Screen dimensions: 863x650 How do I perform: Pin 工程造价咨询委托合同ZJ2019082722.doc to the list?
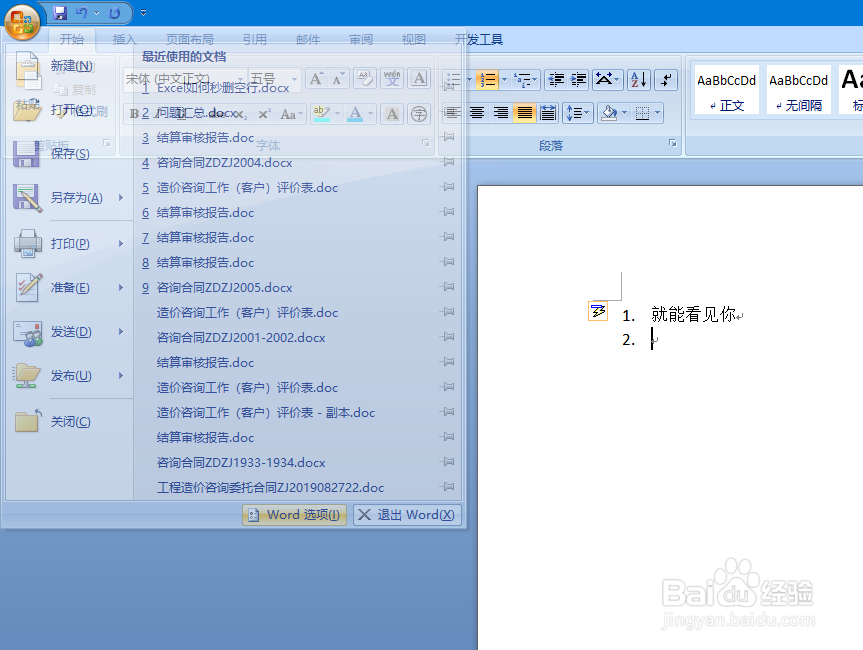449,487
